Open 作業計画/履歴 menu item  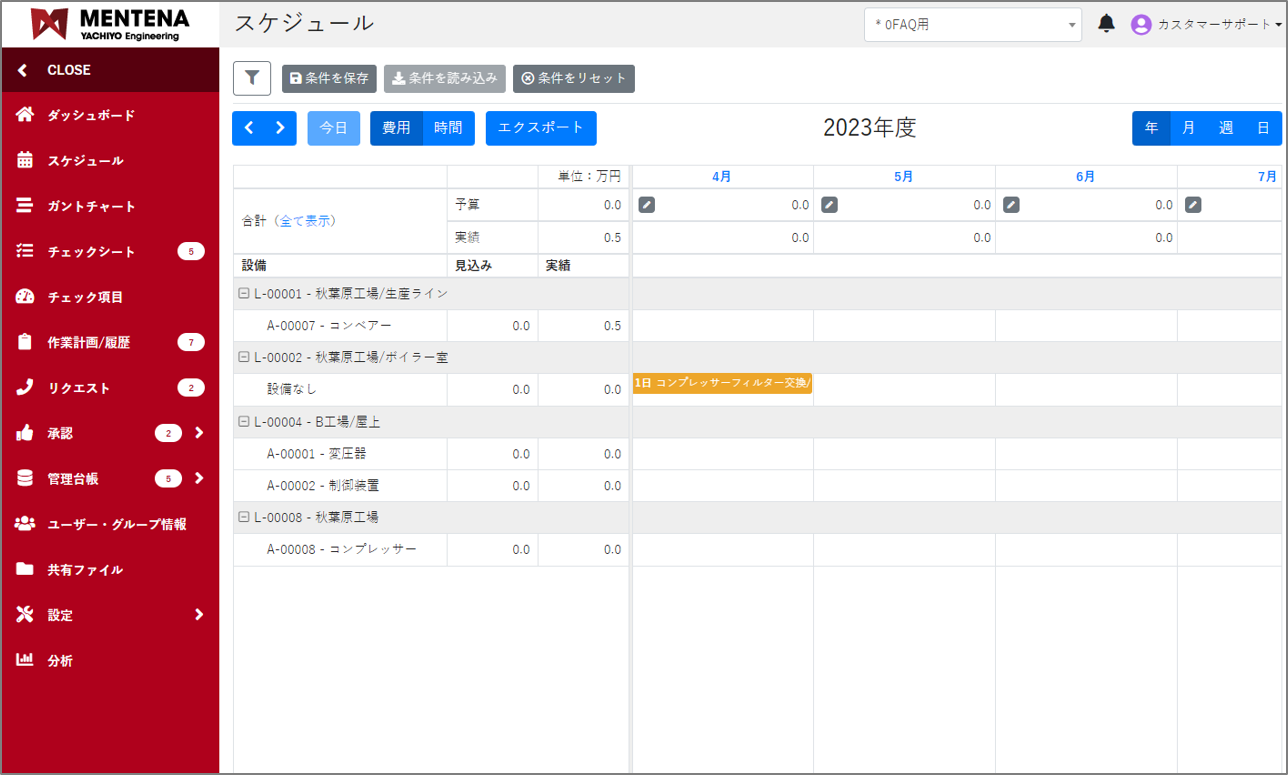pos(88,343)
